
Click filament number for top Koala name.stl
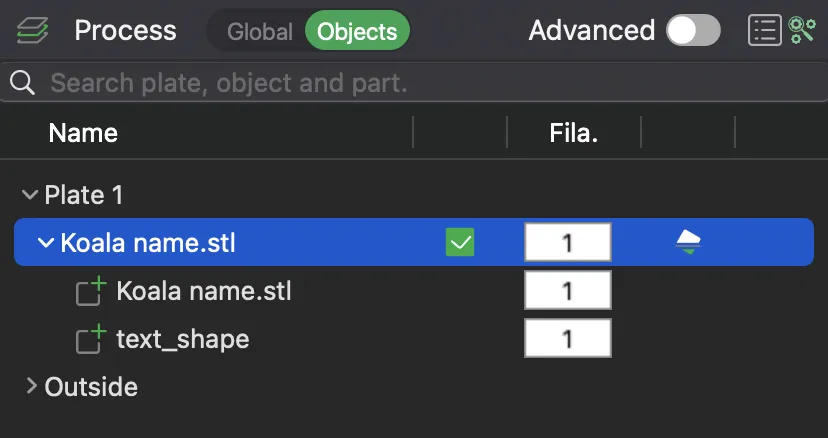(x=568, y=243)
